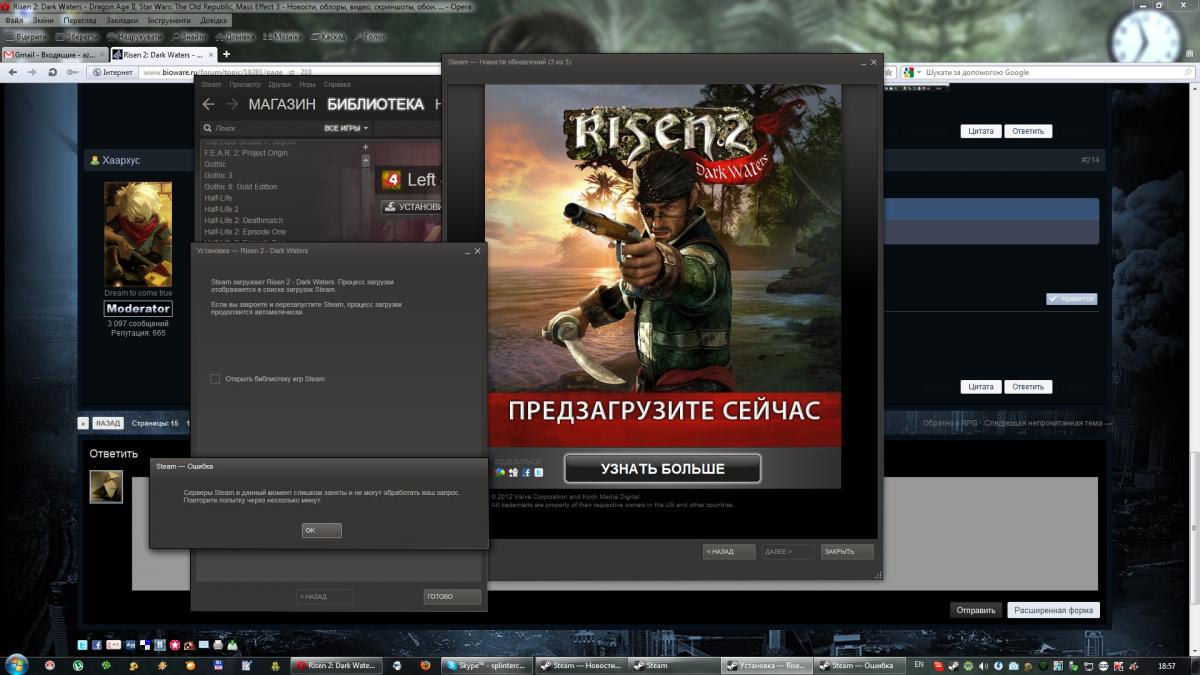Switch to 'Steam — Ошибка' taskbar button
1200x675 pixels.
click(860, 665)
